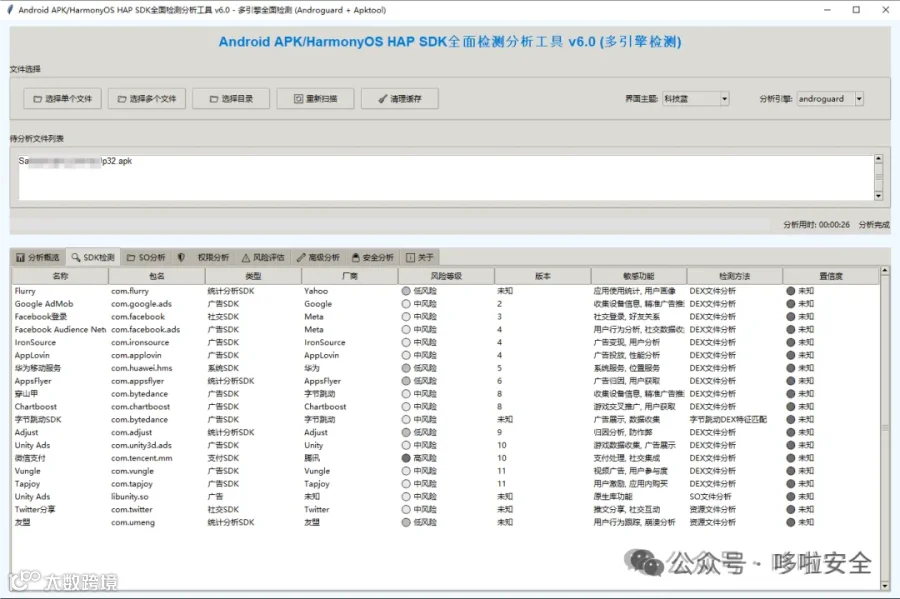
Task: Click the shield icon on 权限分析 tab
Action: click(181, 258)
